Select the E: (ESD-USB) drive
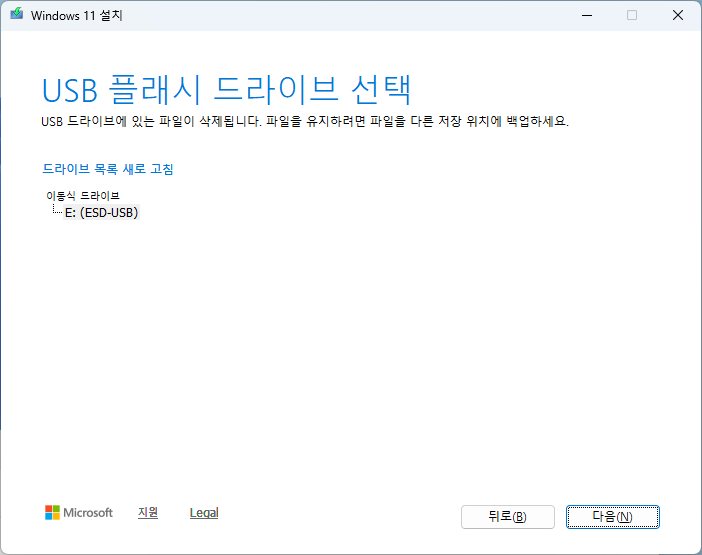The width and height of the screenshot is (702, 555). [102, 212]
